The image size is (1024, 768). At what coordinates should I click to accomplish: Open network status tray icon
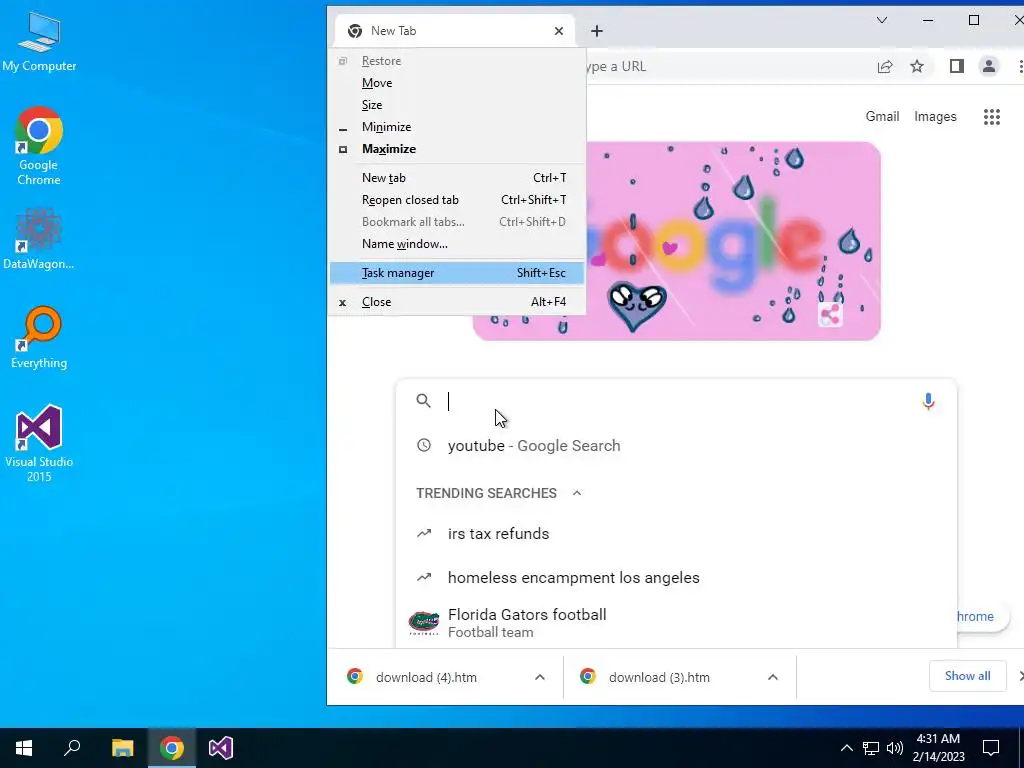point(871,748)
